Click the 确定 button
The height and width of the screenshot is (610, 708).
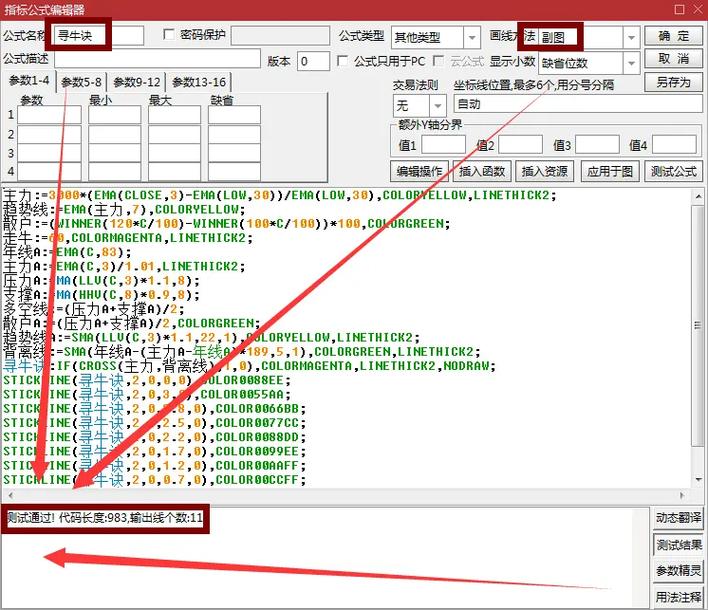(x=674, y=36)
